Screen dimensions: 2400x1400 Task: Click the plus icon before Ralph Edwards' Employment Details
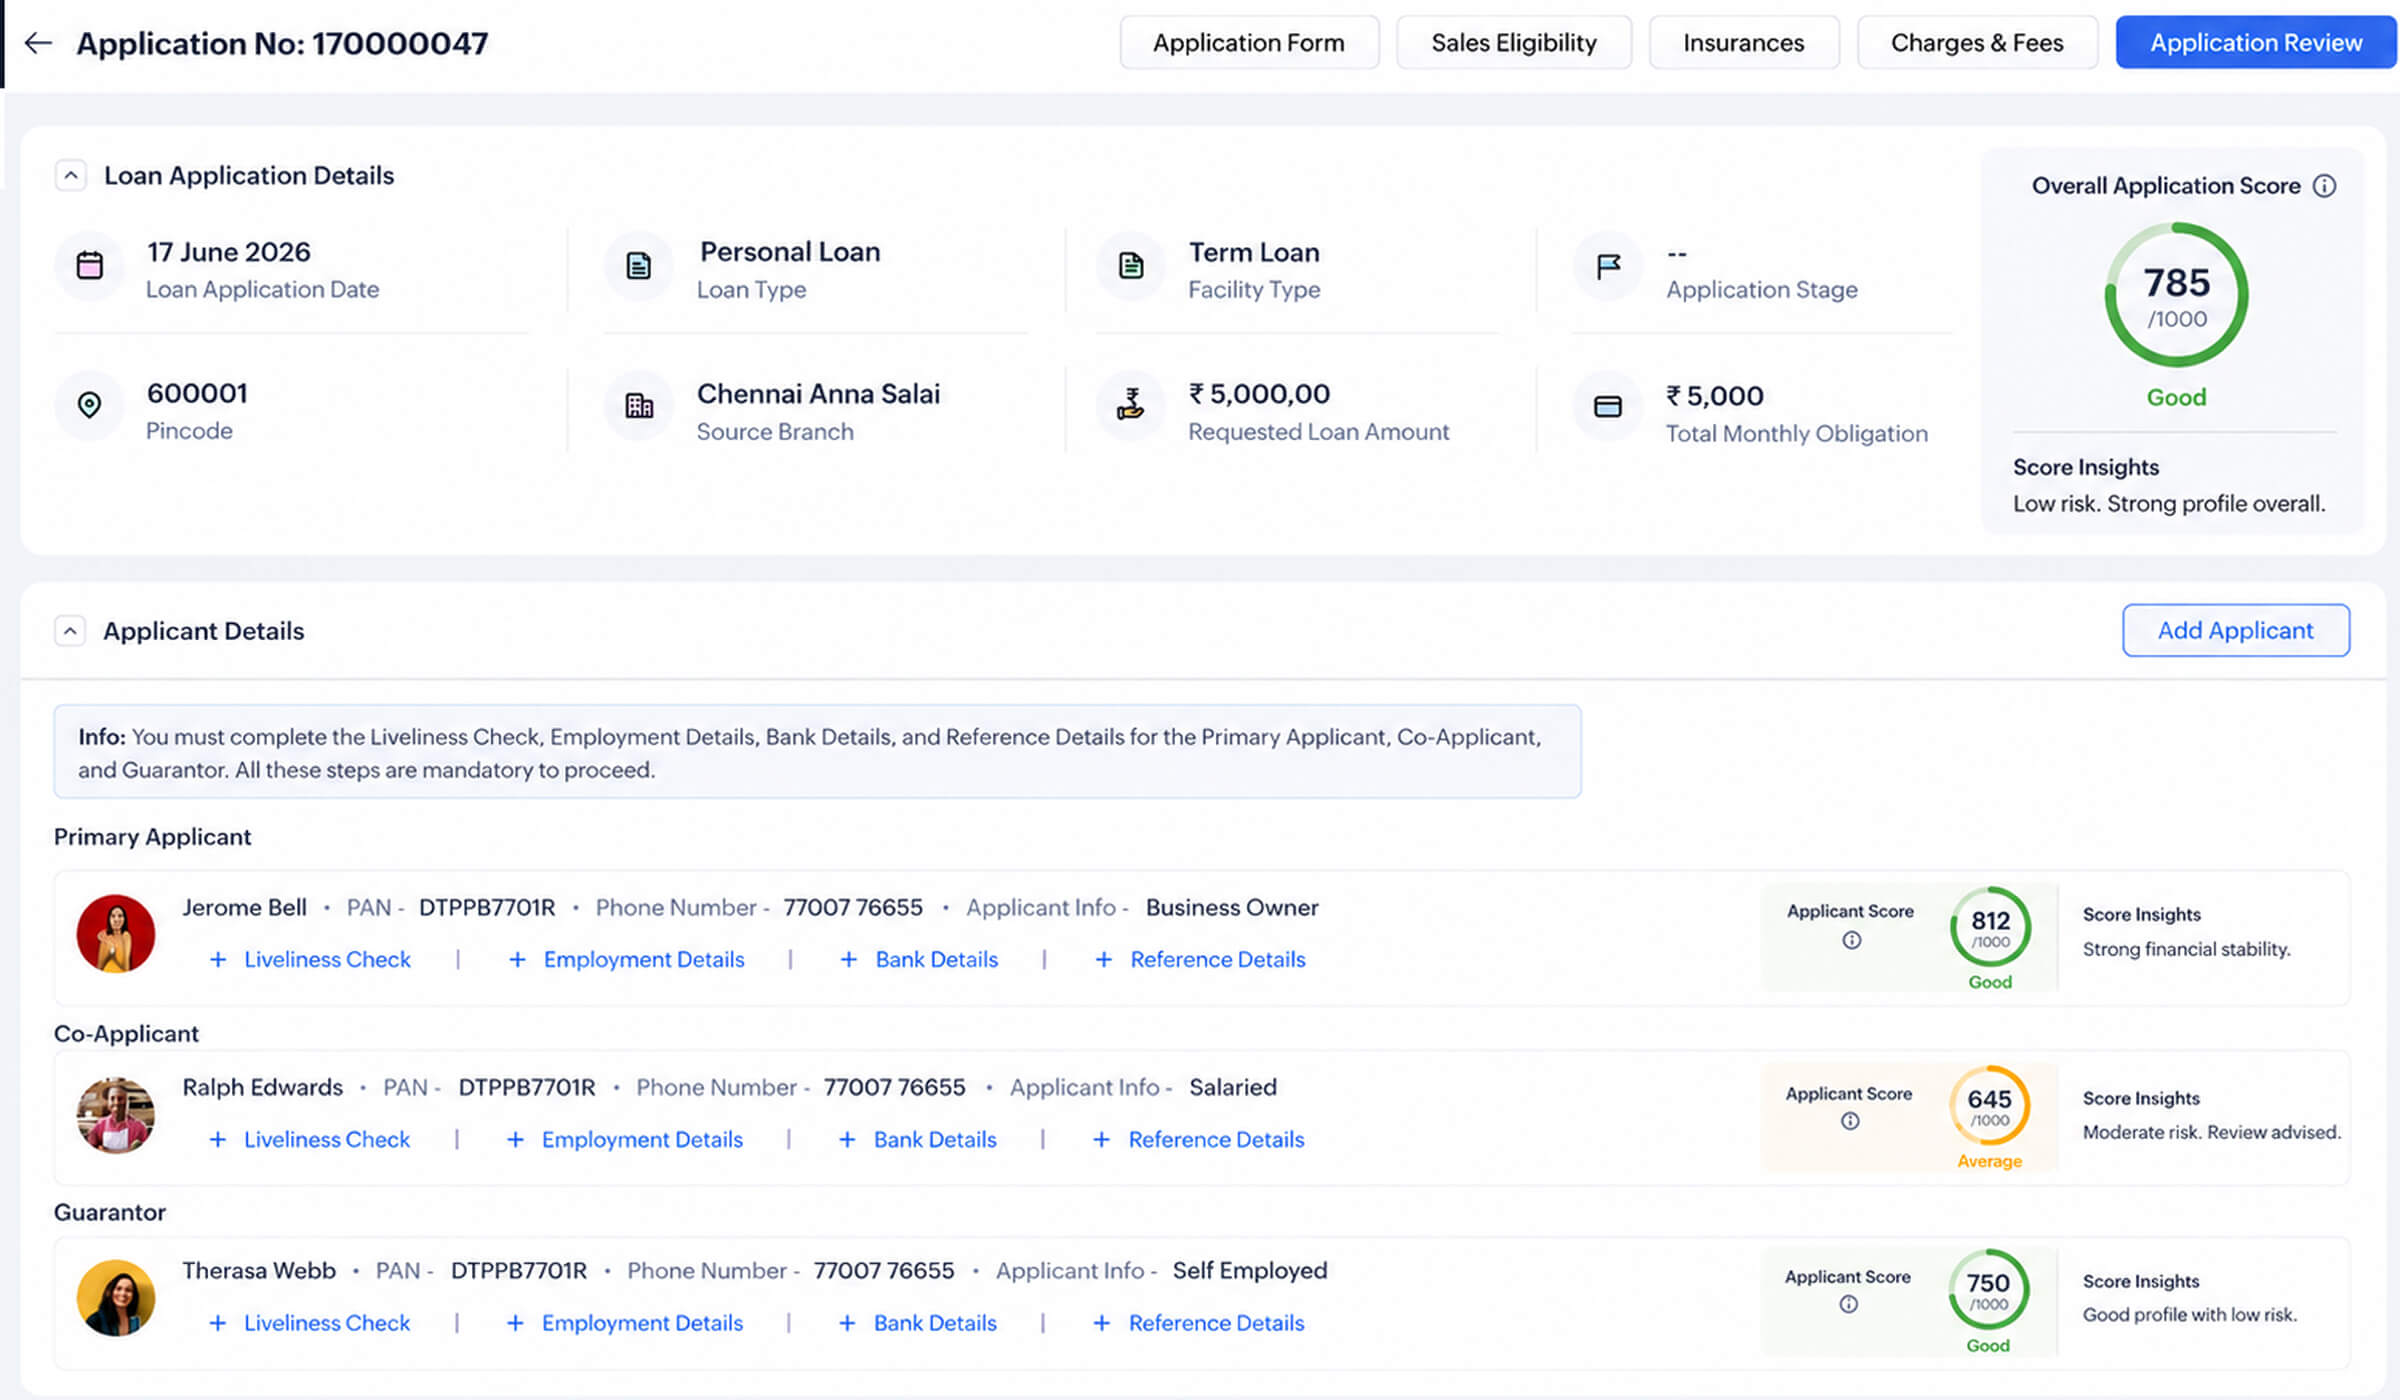point(515,1140)
